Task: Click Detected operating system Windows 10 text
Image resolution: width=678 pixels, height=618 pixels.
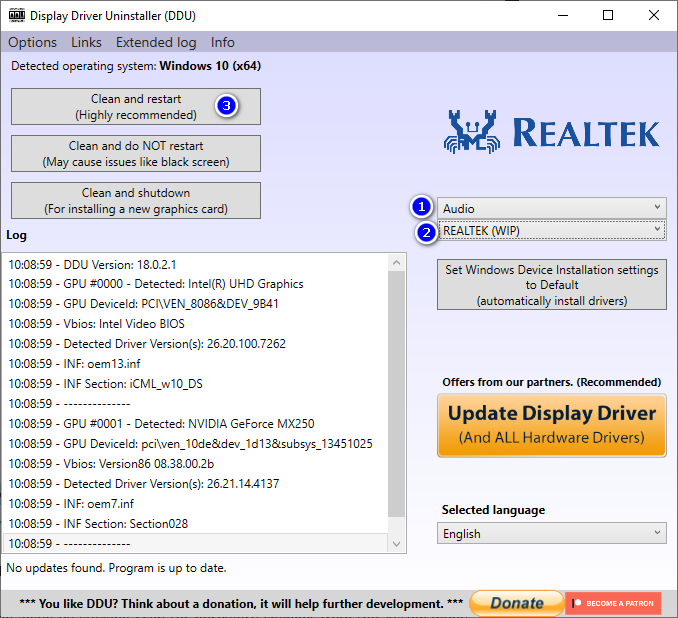Action: click(x=136, y=66)
